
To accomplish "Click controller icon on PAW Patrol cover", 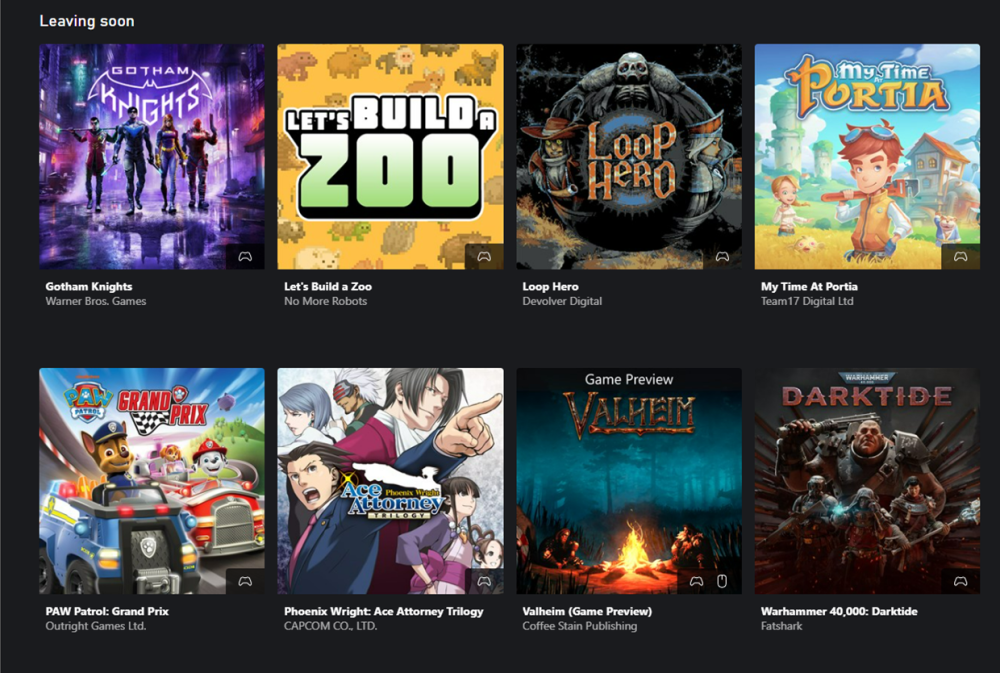I will (245, 581).
